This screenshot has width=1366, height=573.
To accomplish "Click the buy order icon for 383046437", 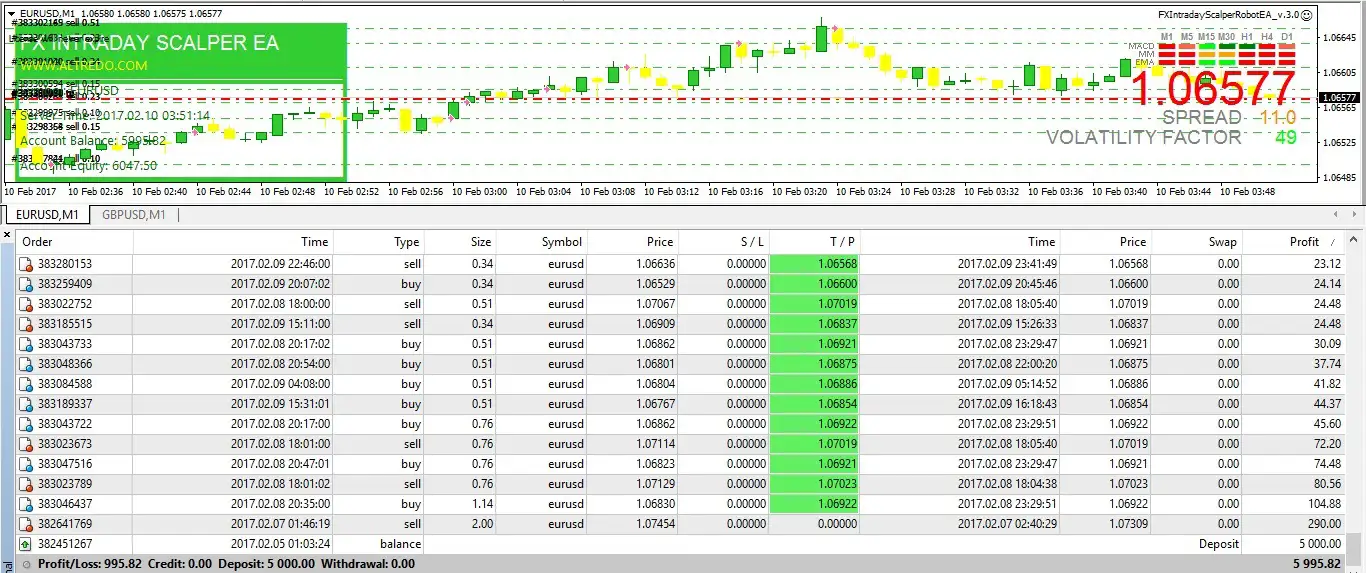I will [x=26, y=504].
